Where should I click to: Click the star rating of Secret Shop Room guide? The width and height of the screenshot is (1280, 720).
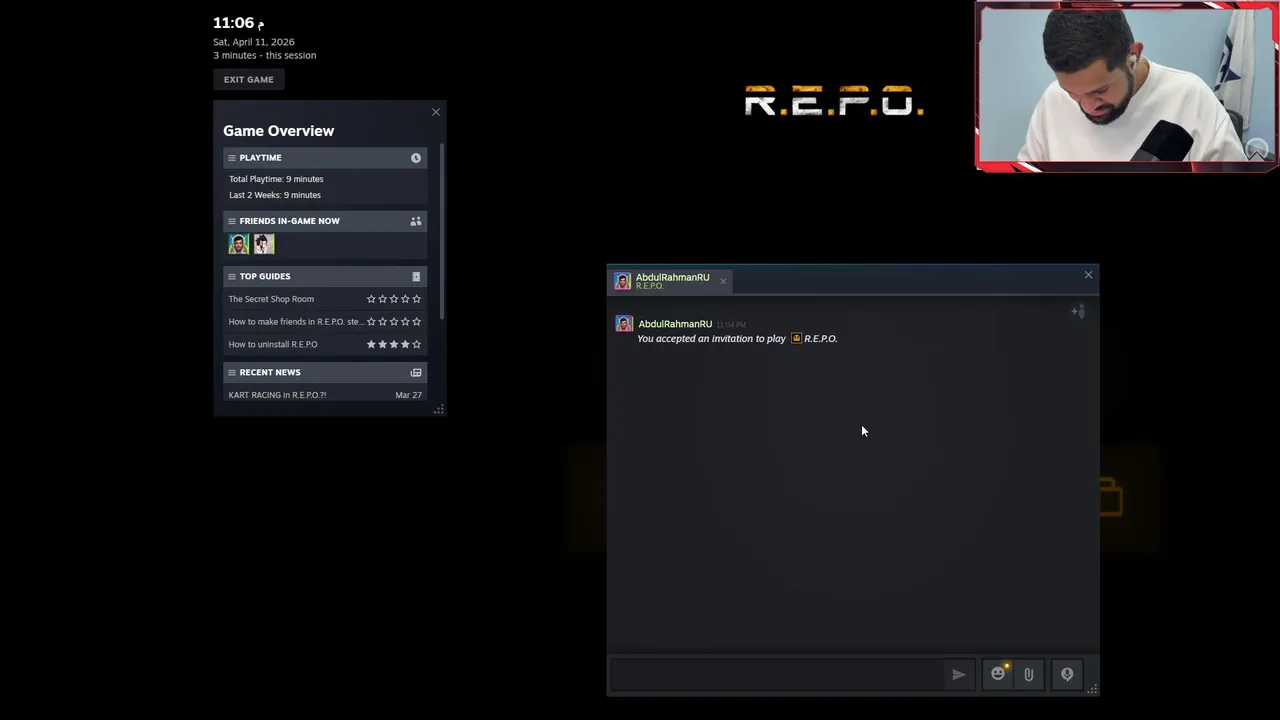tap(394, 299)
